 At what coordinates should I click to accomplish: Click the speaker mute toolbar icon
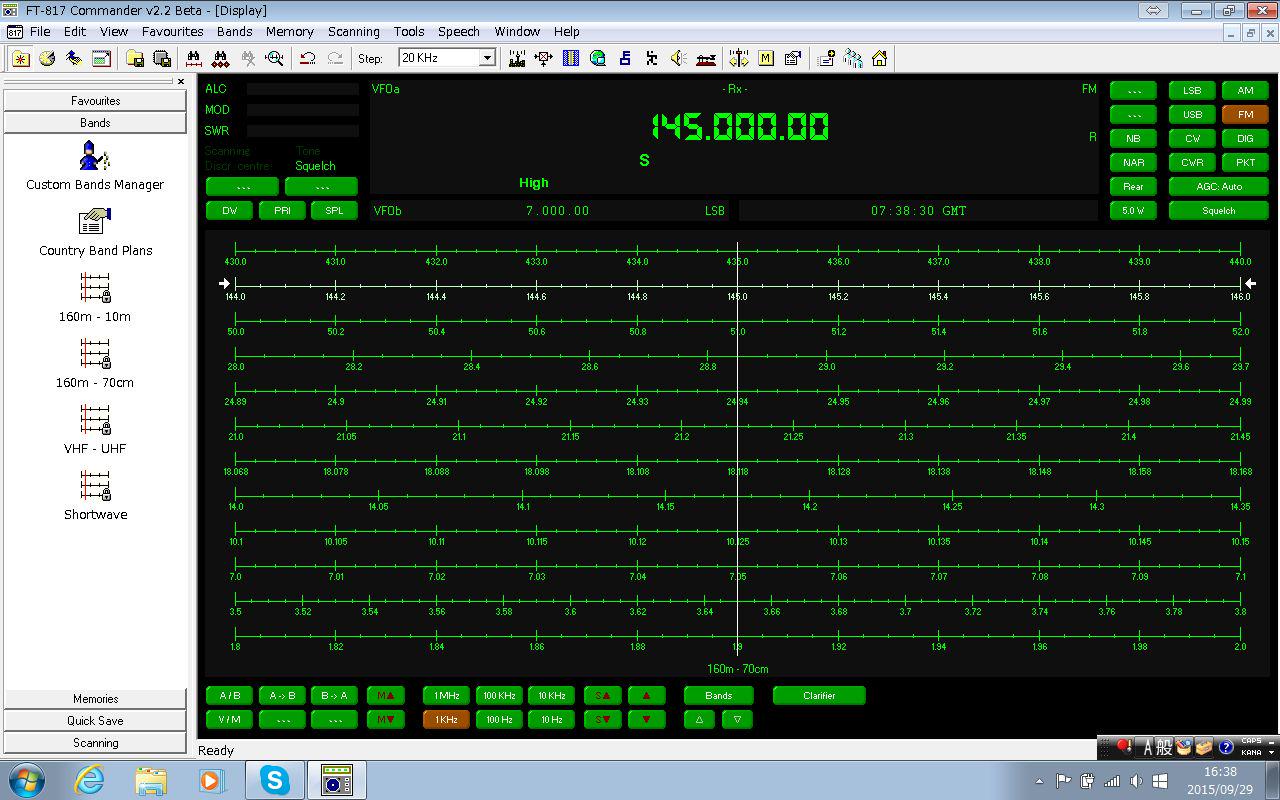(x=679, y=59)
